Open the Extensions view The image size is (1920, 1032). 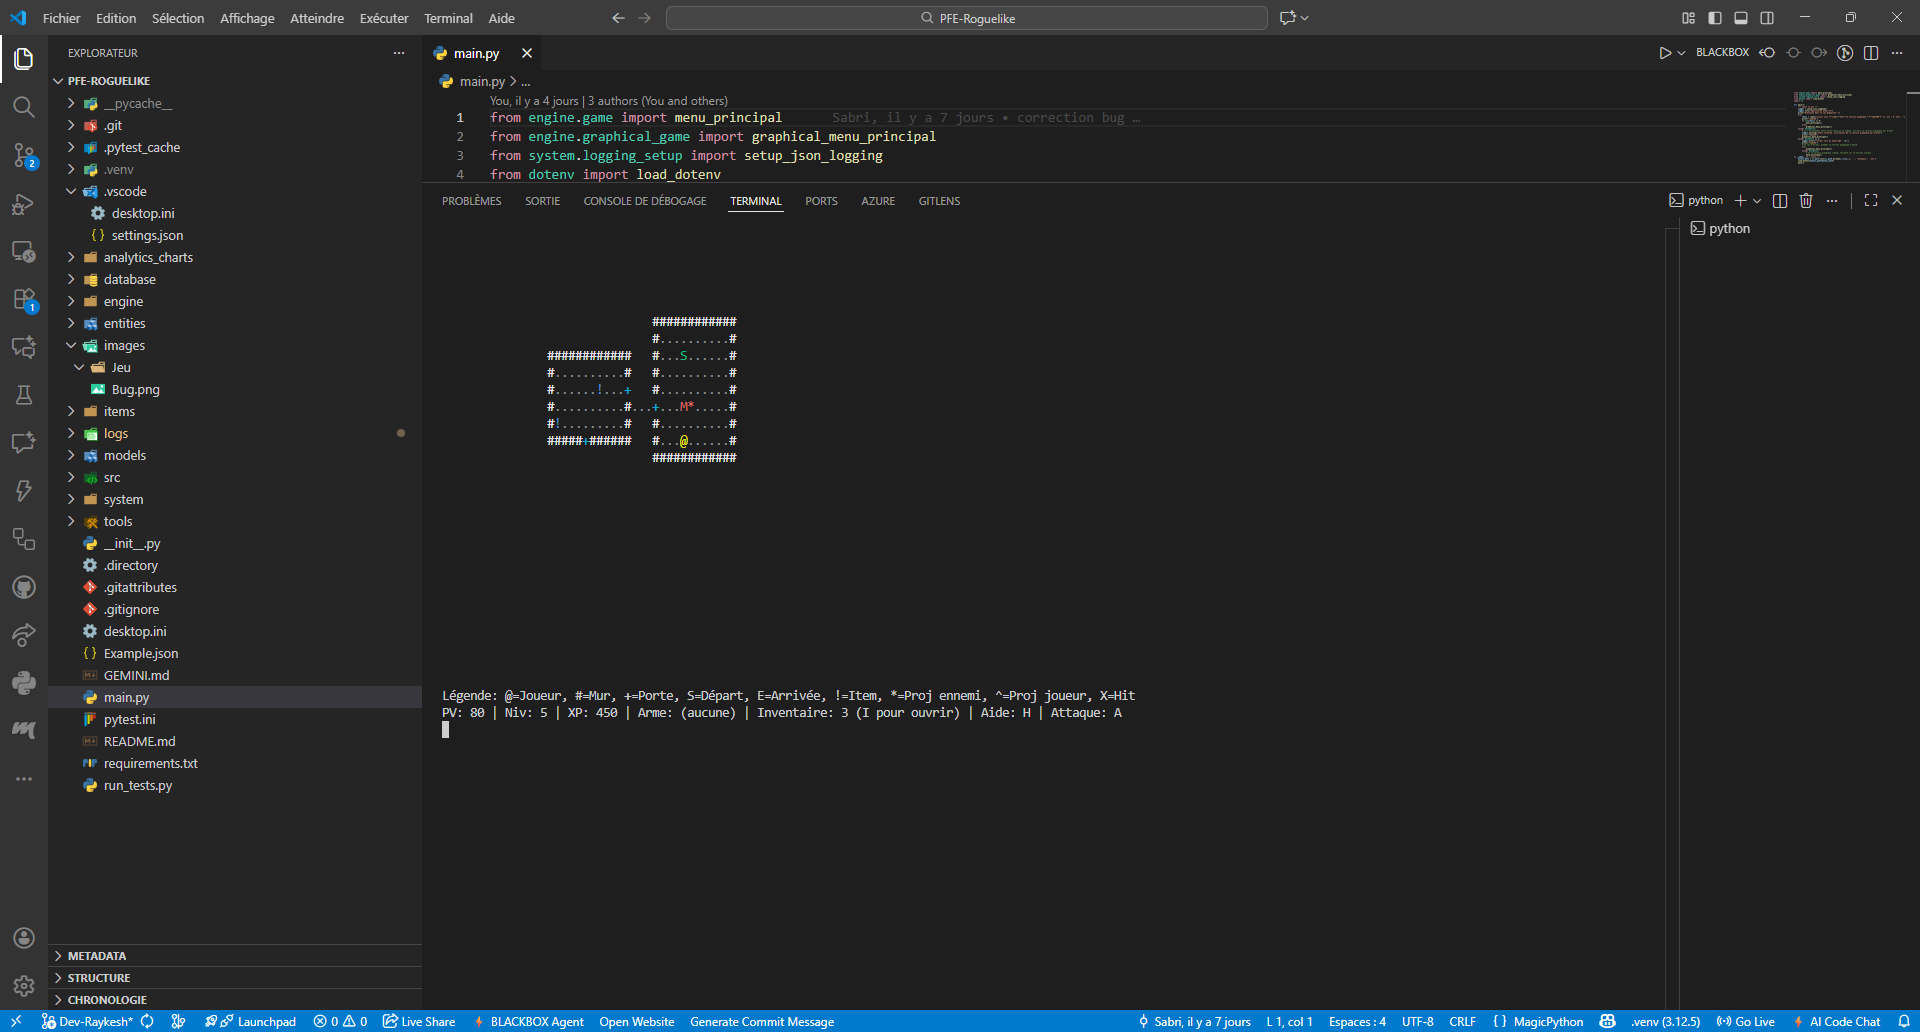click(x=24, y=300)
